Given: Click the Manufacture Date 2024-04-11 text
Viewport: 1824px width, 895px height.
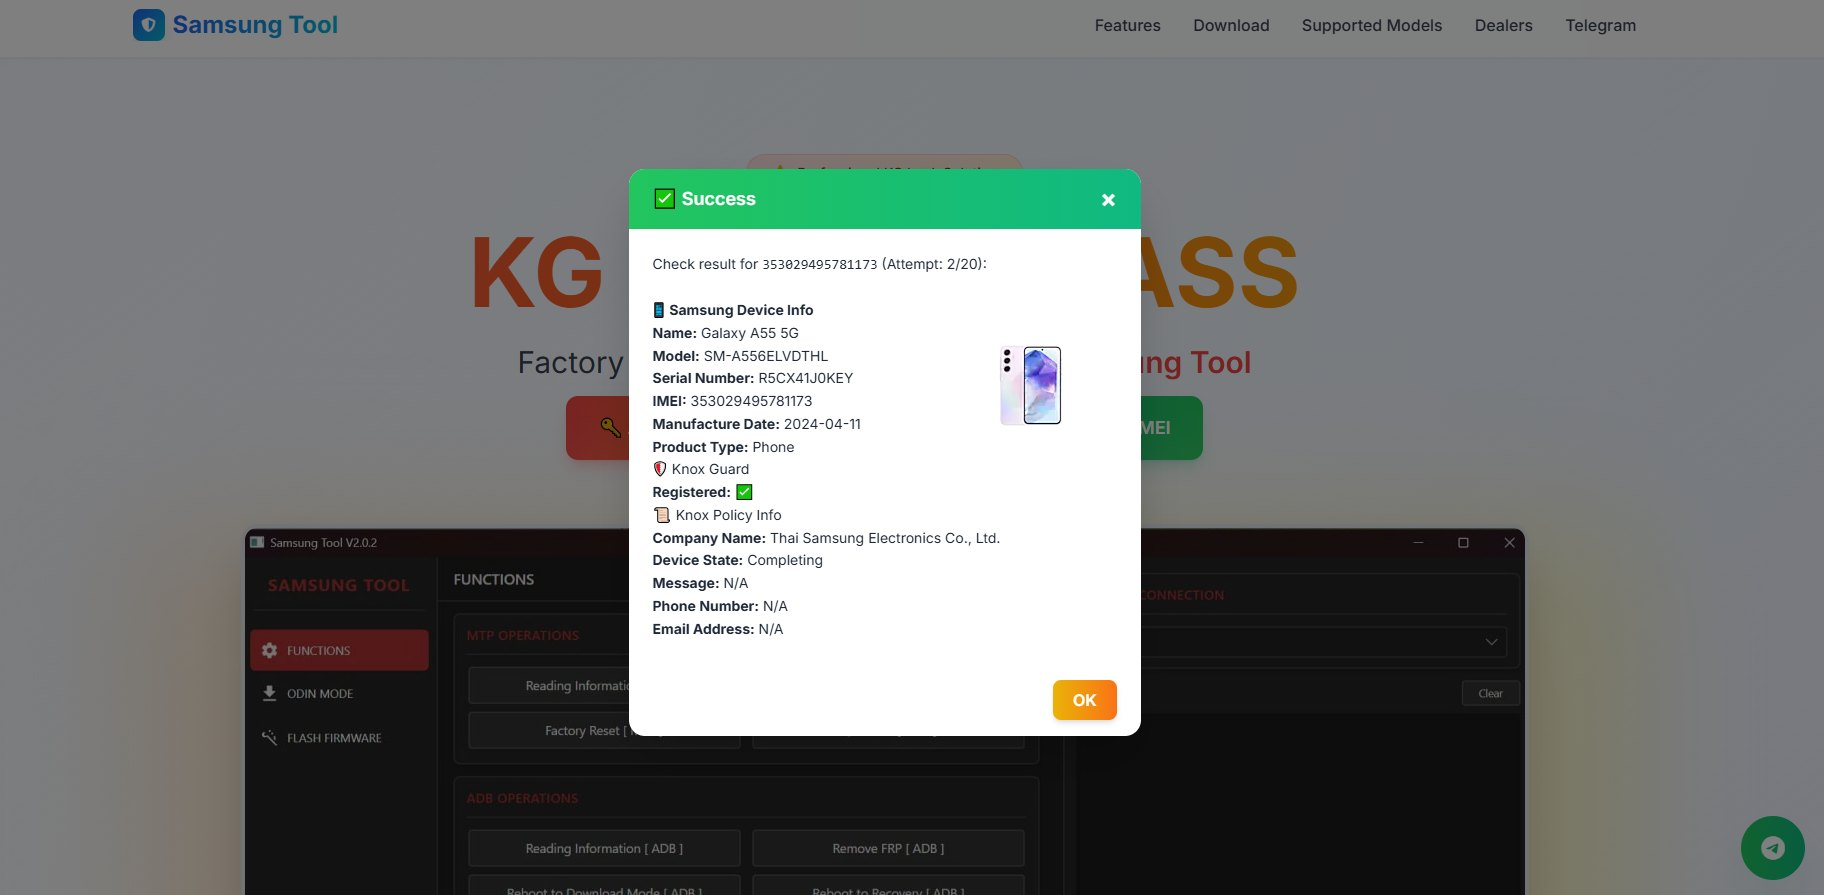Looking at the screenshot, I should 756,424.
